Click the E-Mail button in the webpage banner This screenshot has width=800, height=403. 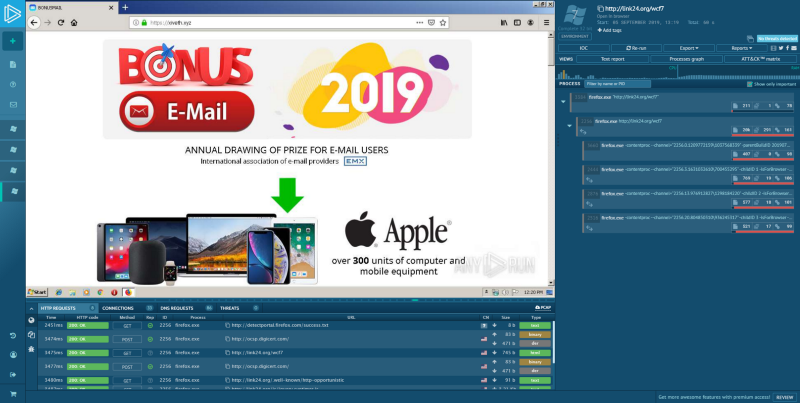(187, 112)
